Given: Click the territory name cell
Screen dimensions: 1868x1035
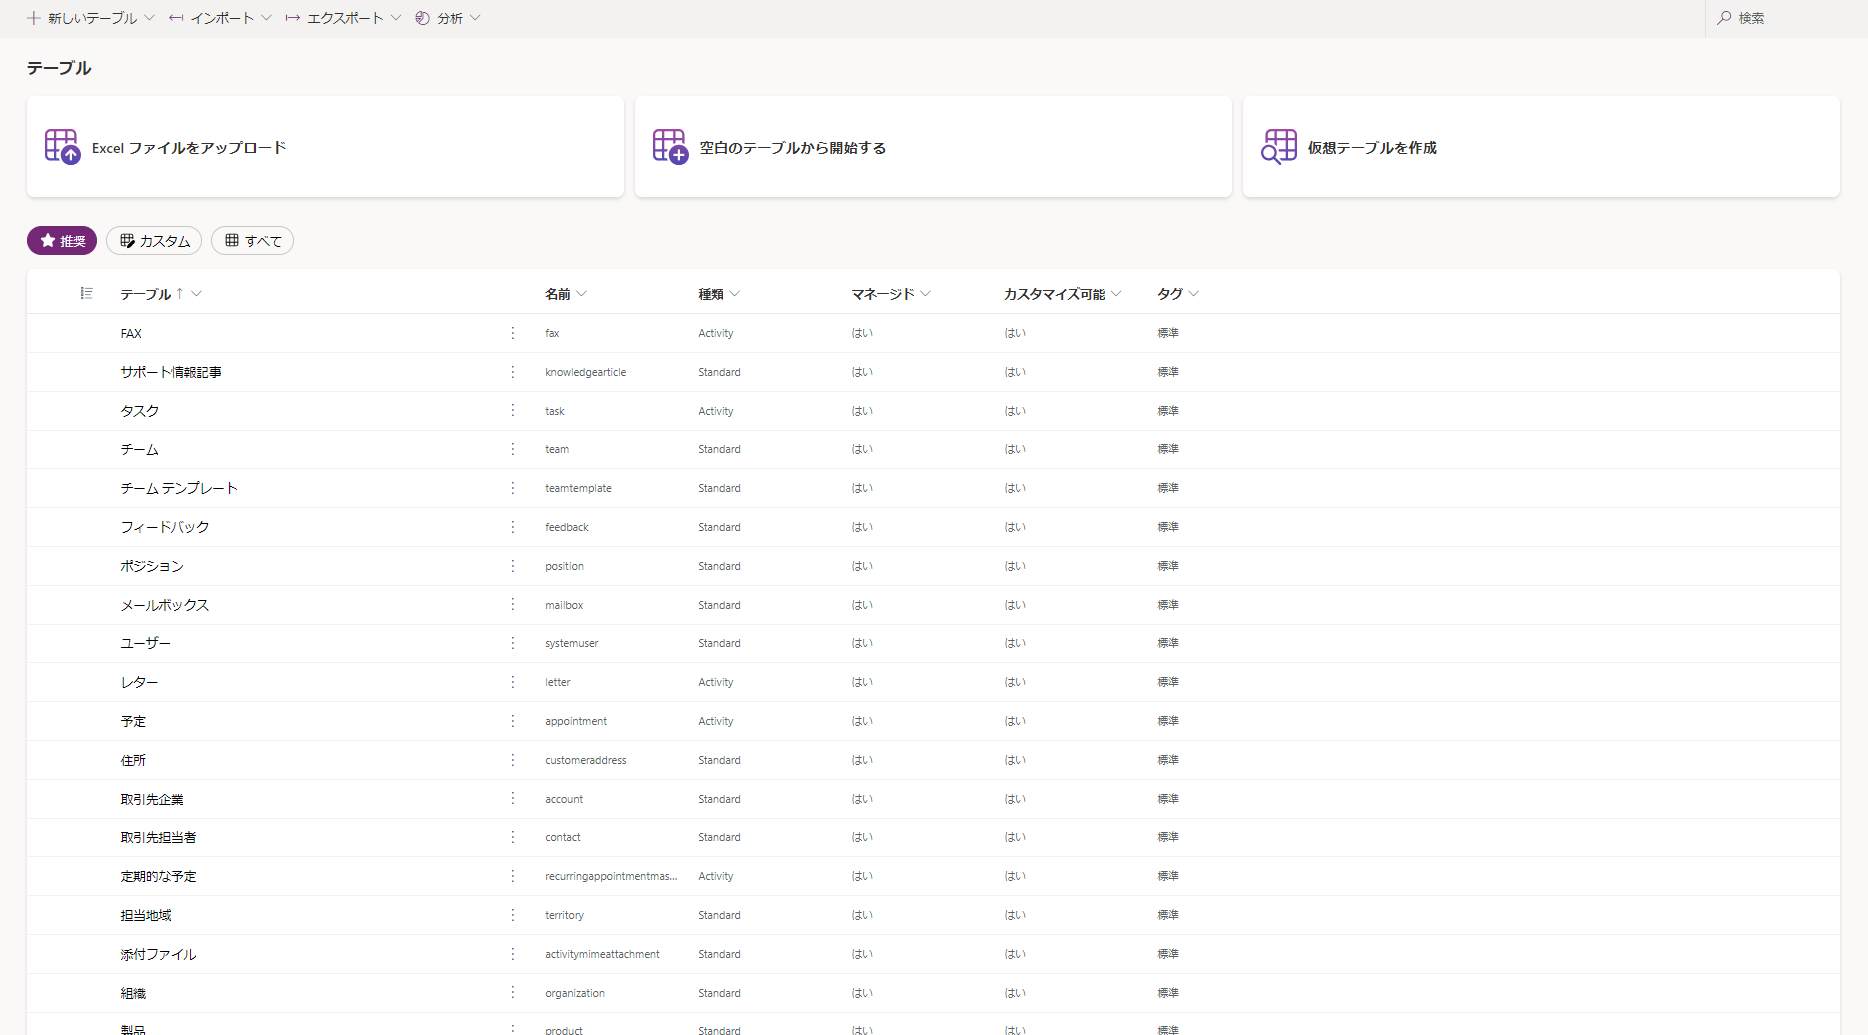Looking at the screenshot, I should coord(565,915).
